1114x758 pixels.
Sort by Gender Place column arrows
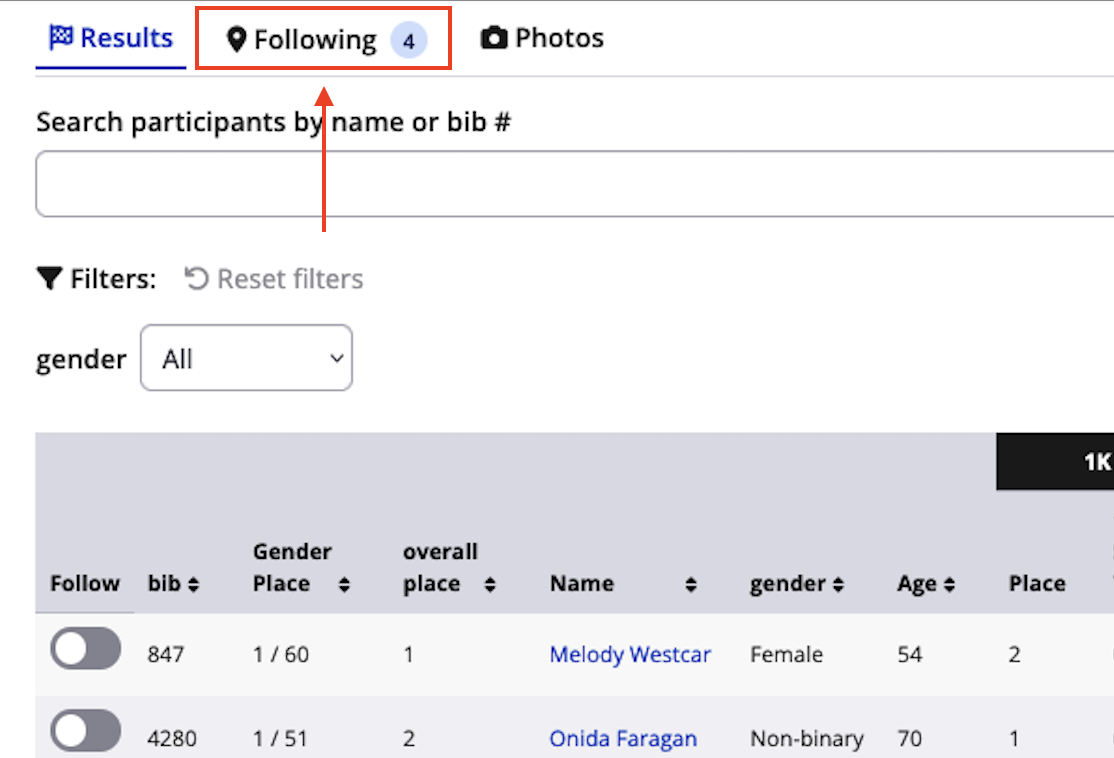pyautogui.click(x=344, y=585)
